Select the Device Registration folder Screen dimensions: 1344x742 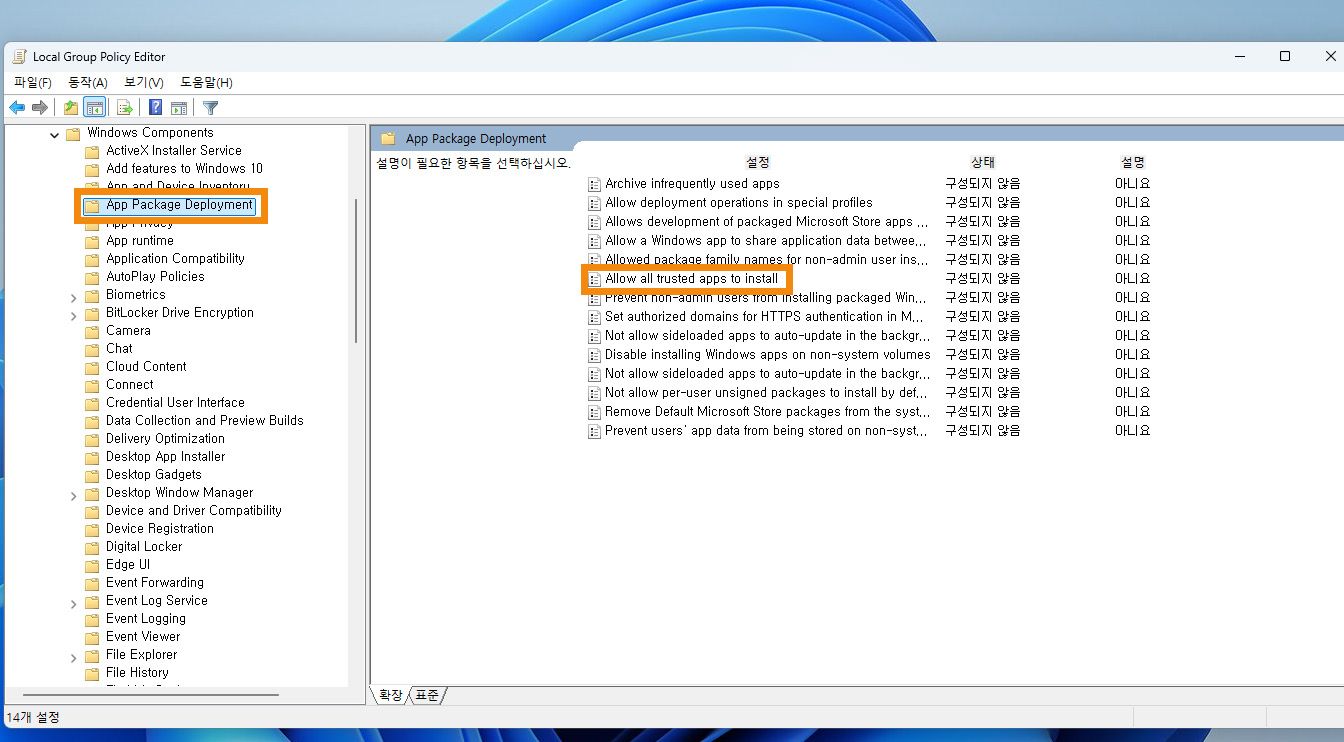(x=160, y=529)
